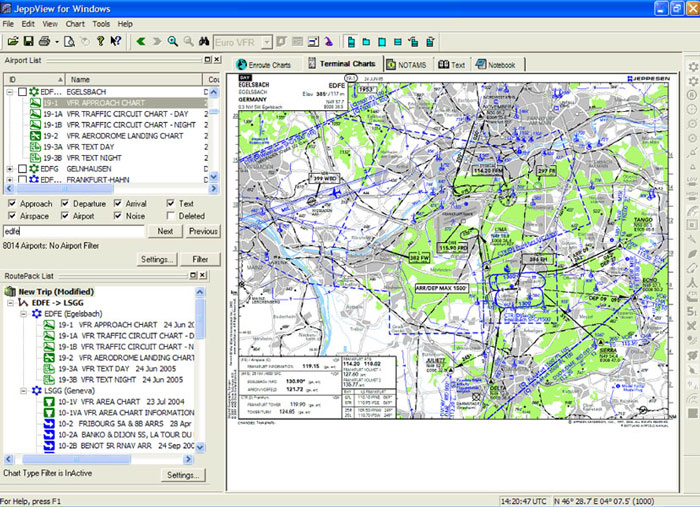Click the Zoom In magnifier icon
700x507 pixels.
click(x=173, y=42)
